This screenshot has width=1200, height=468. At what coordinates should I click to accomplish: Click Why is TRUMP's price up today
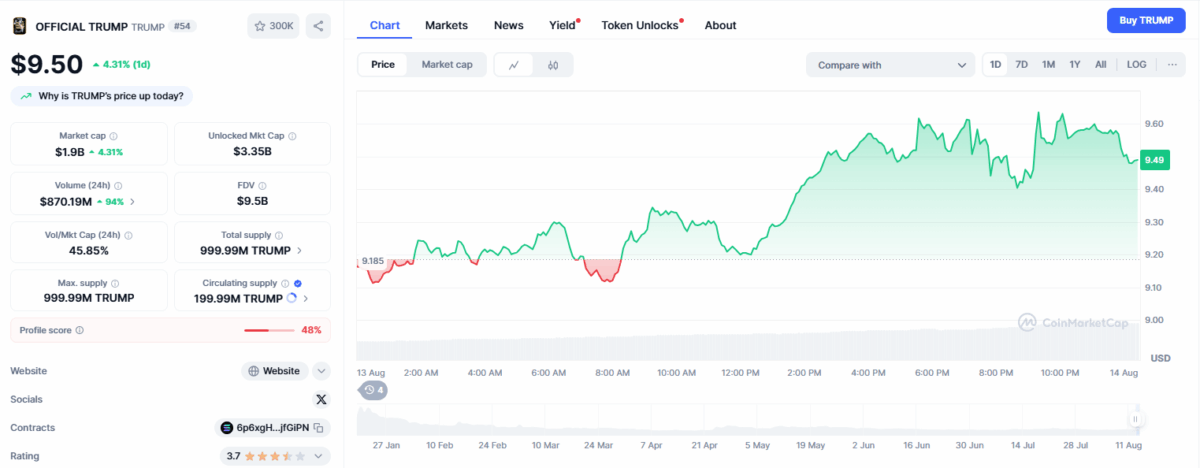pyautogui.click(x=104, y=96)
